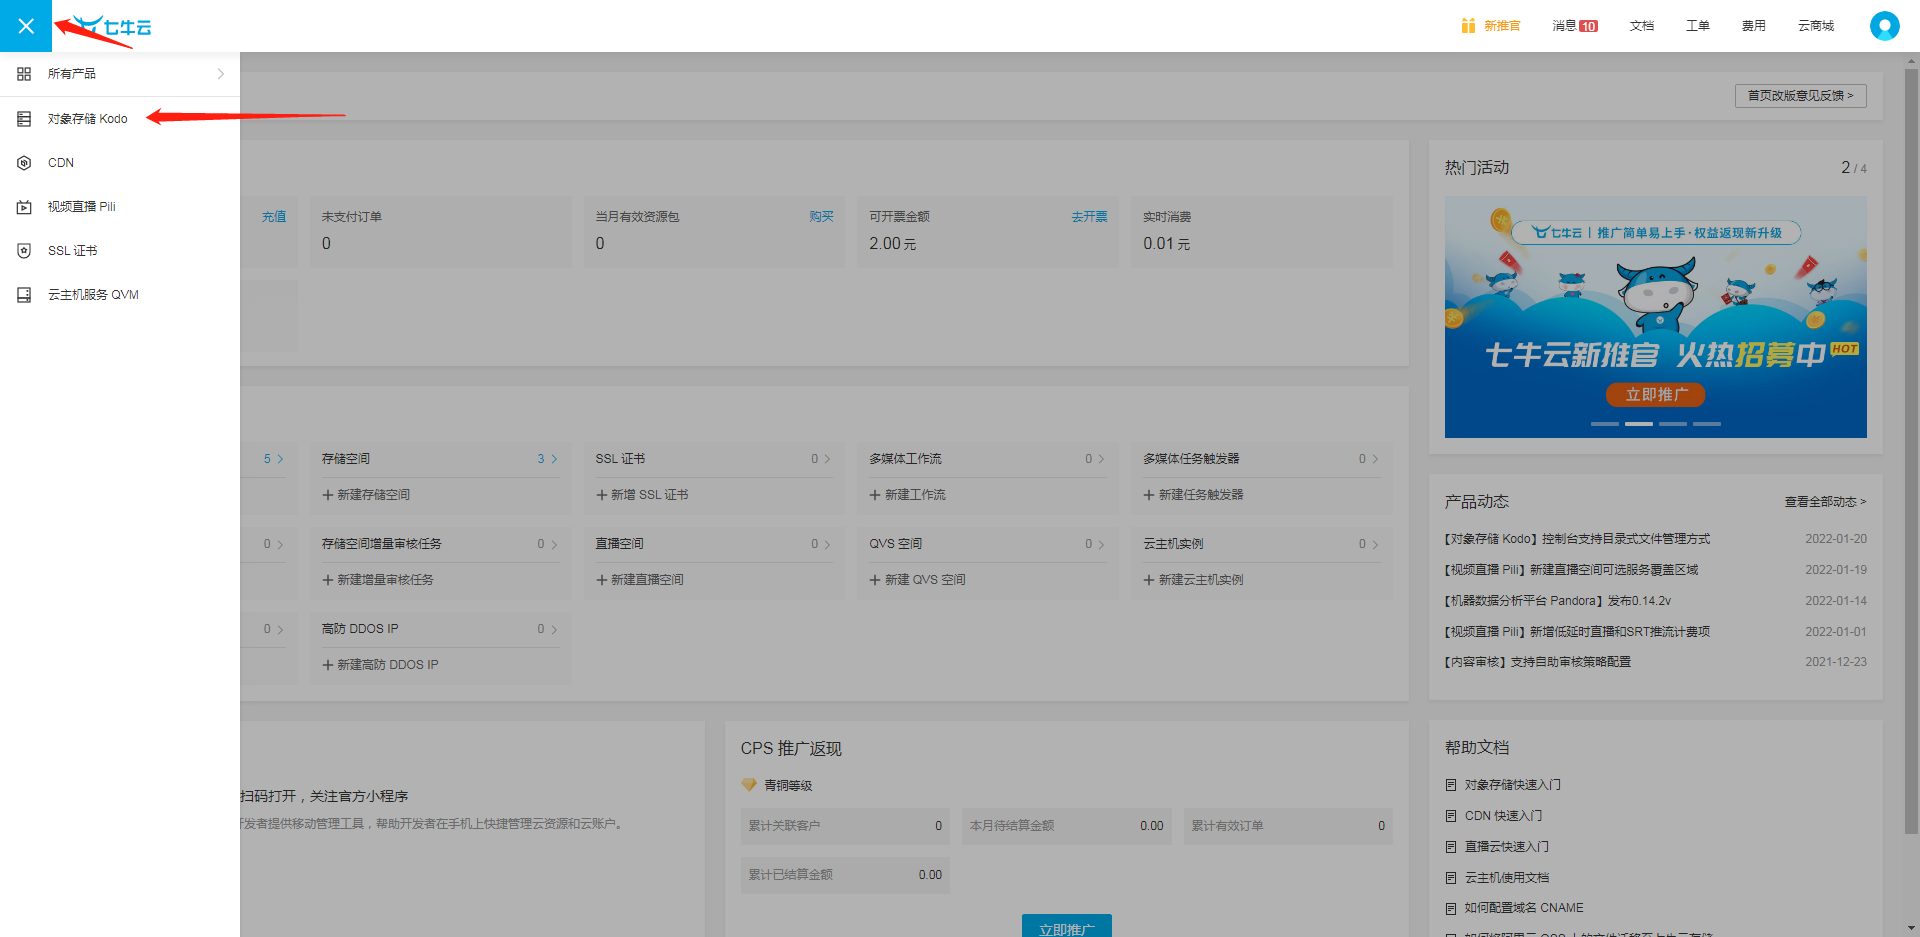Click the 热门活动 promotional banner image
This screenshot has width=1920, height=937.
1656,317
